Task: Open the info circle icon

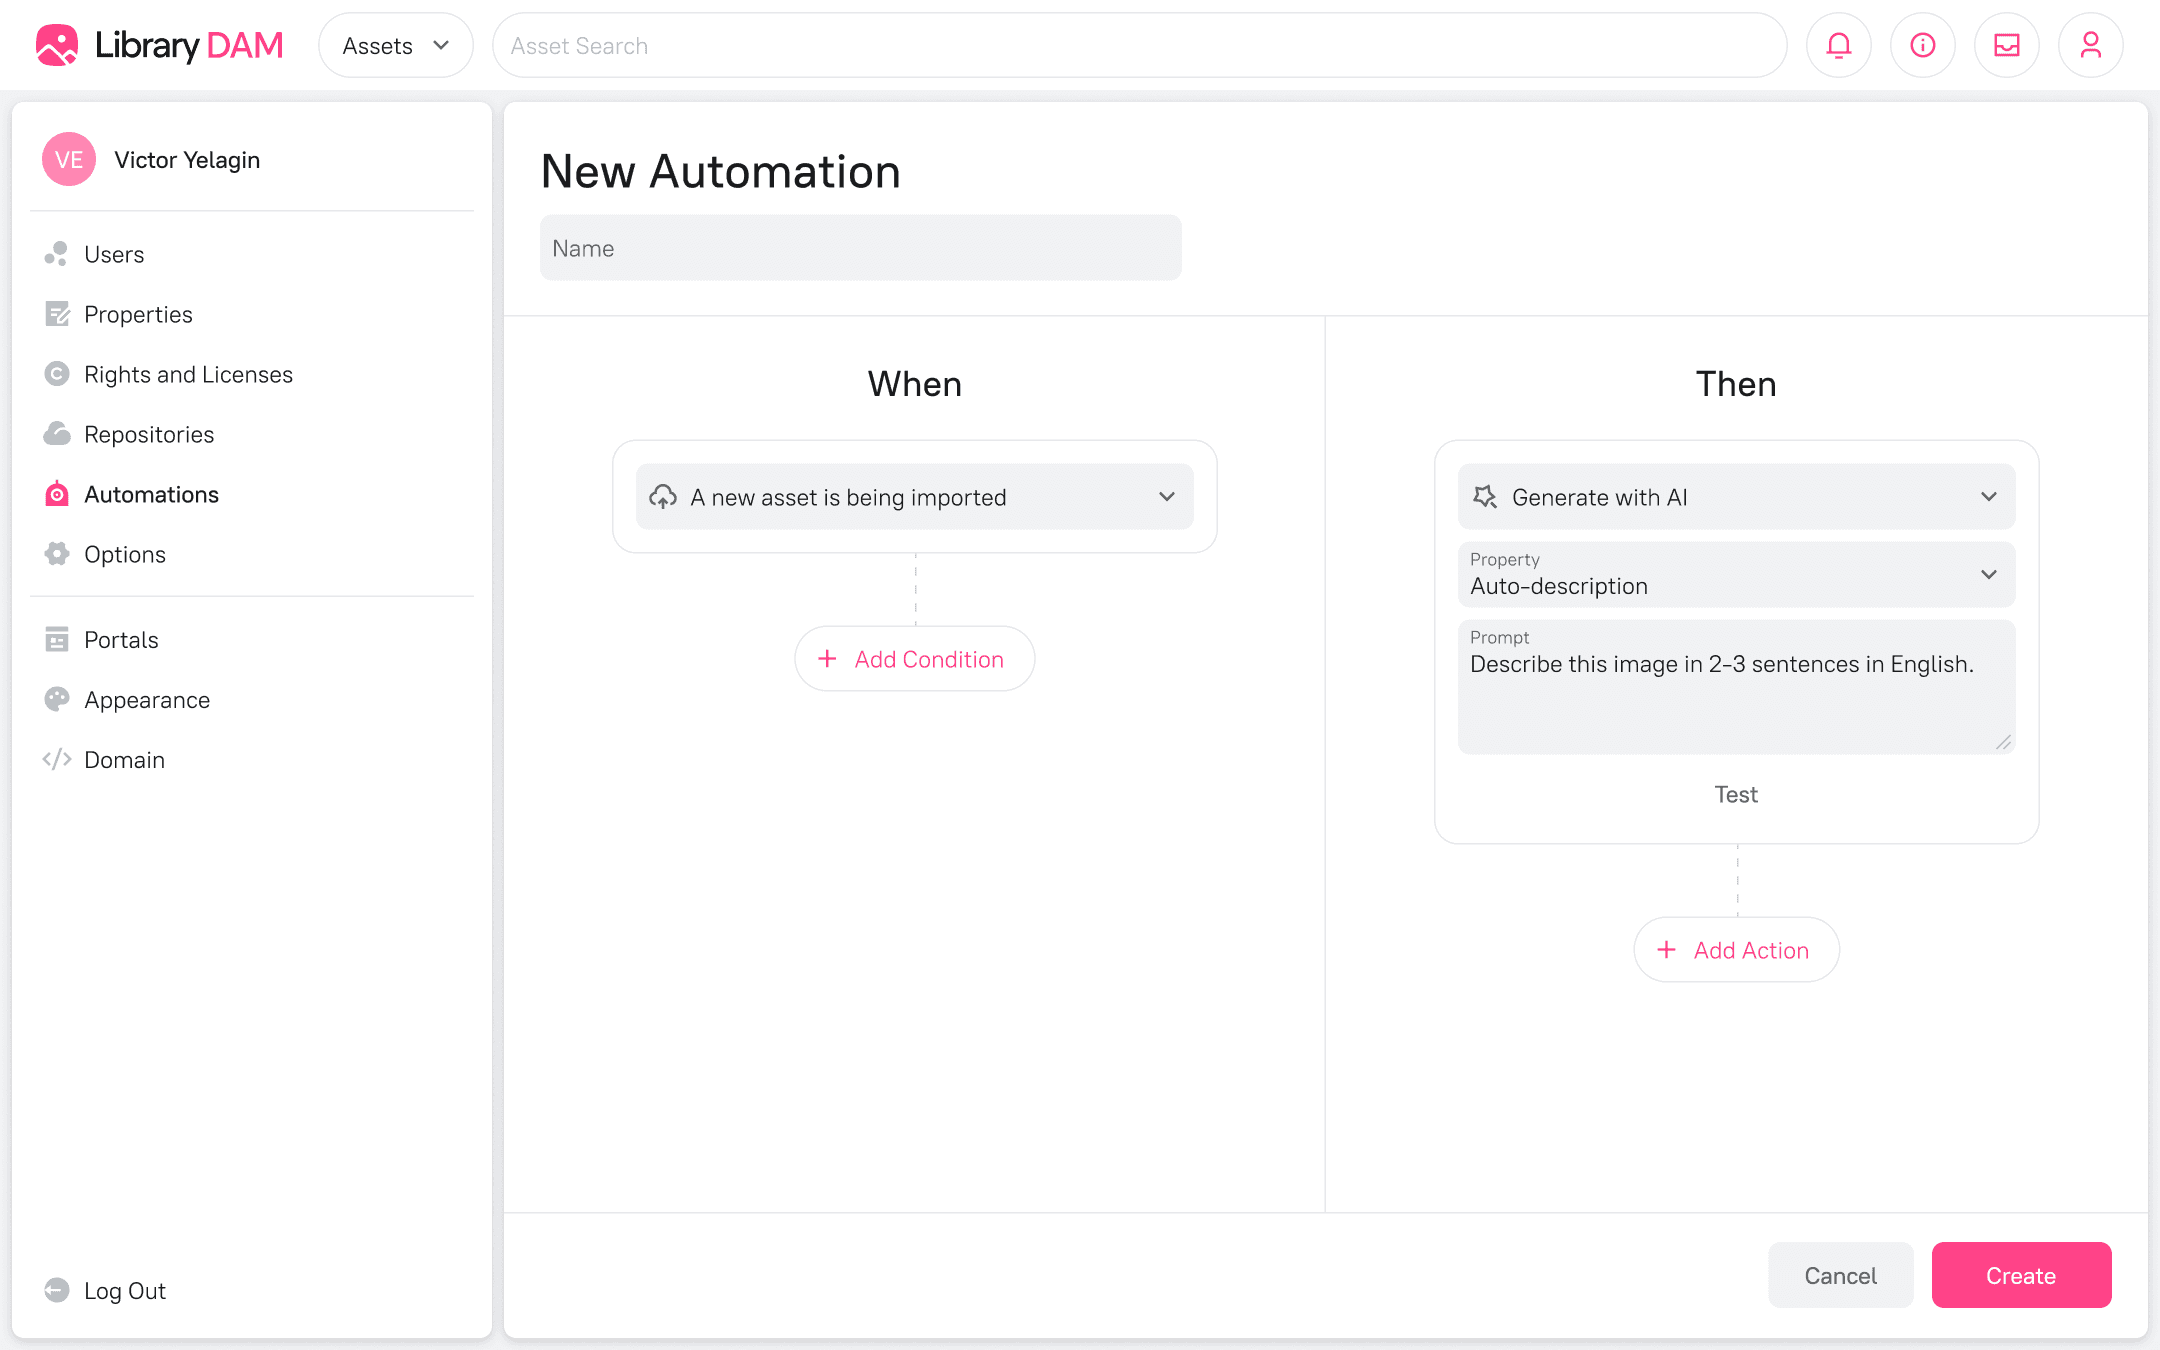Action: (1922, 46)
